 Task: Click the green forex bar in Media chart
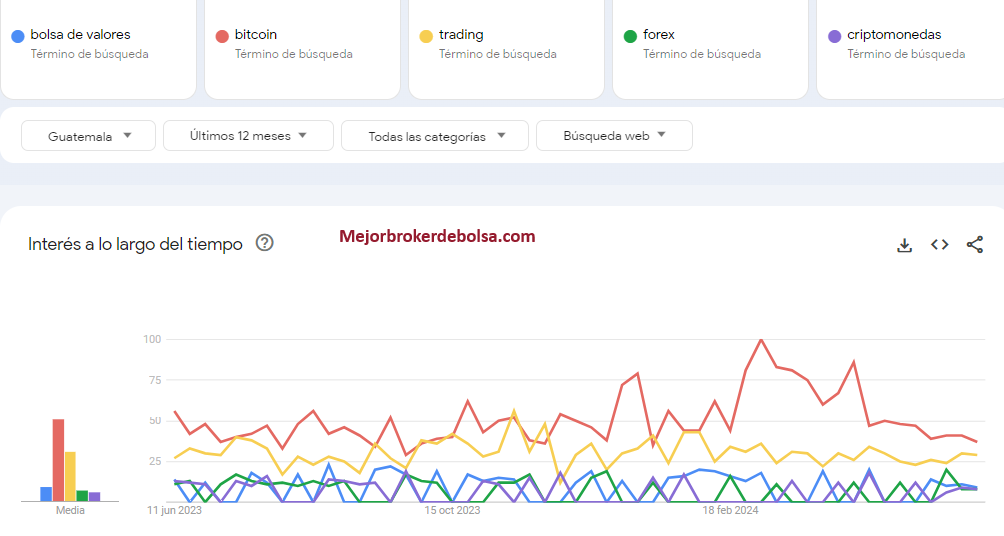click(x=82, y=496)
